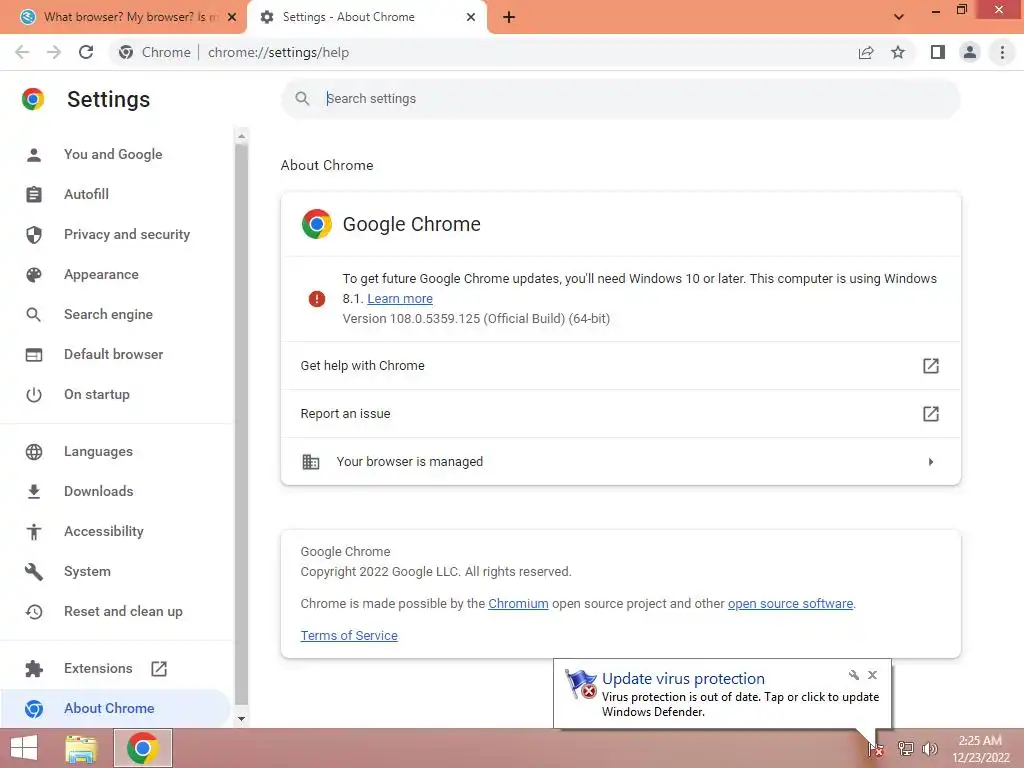The width and height of the screenshot is (1024, 768).
Task: Click the Learn more link
Action: tap(400, 298)
